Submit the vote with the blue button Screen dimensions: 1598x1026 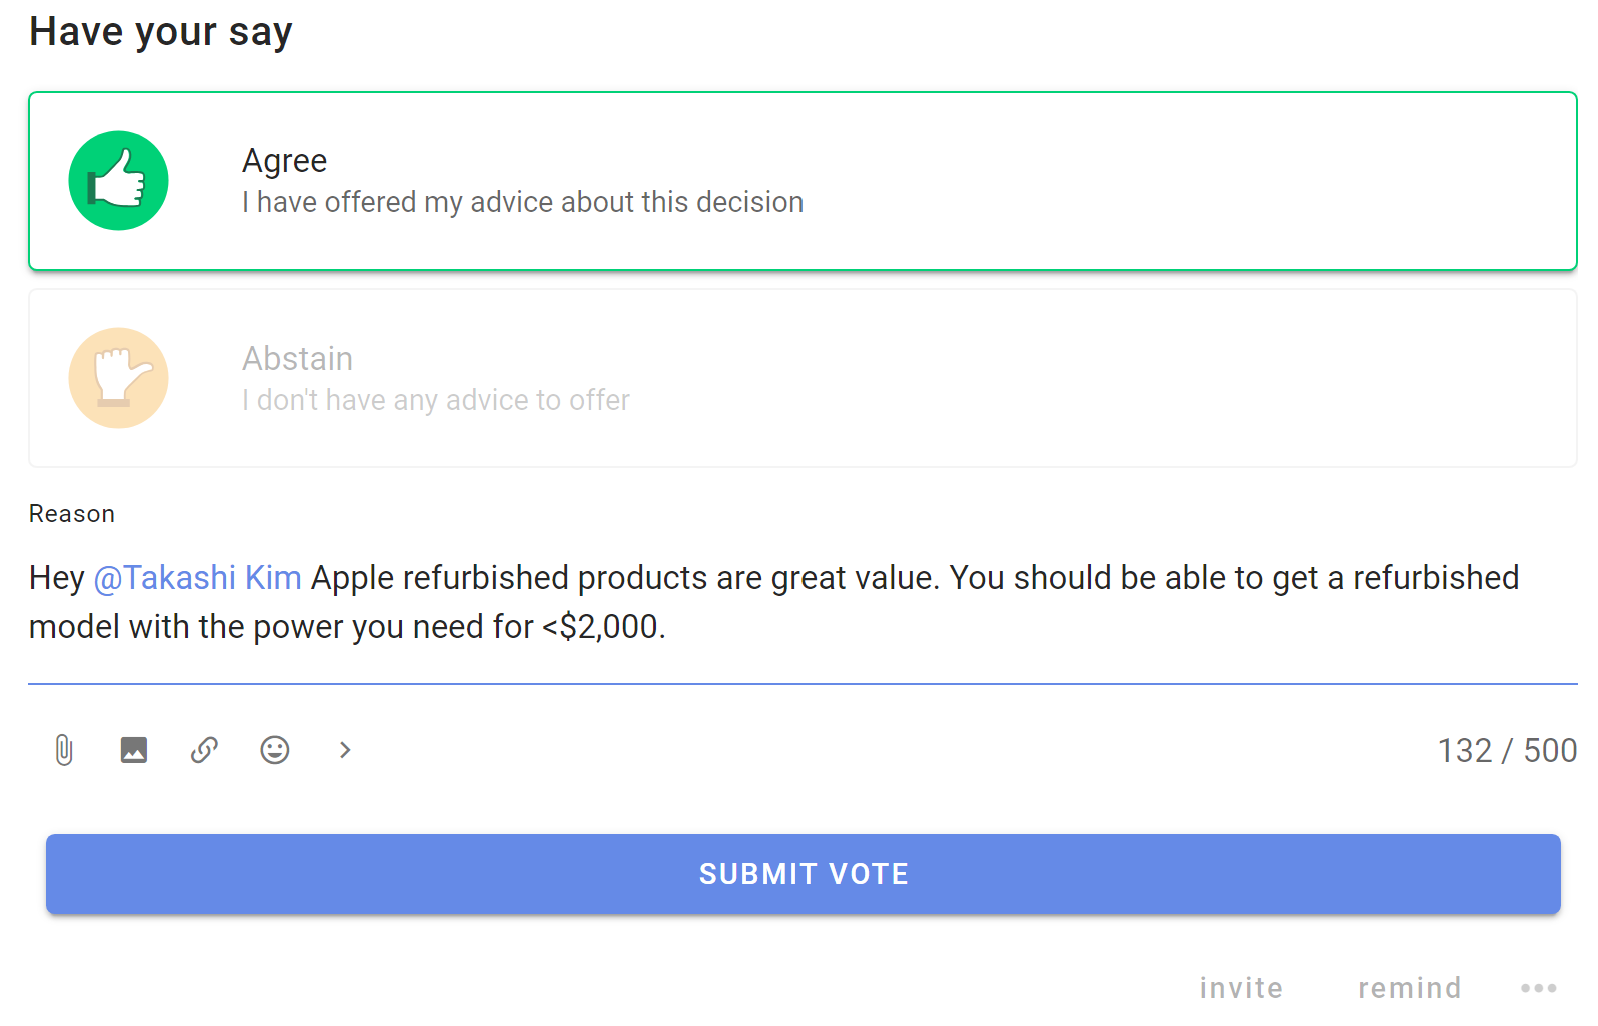pyautogui.click(x=803, y=874)
